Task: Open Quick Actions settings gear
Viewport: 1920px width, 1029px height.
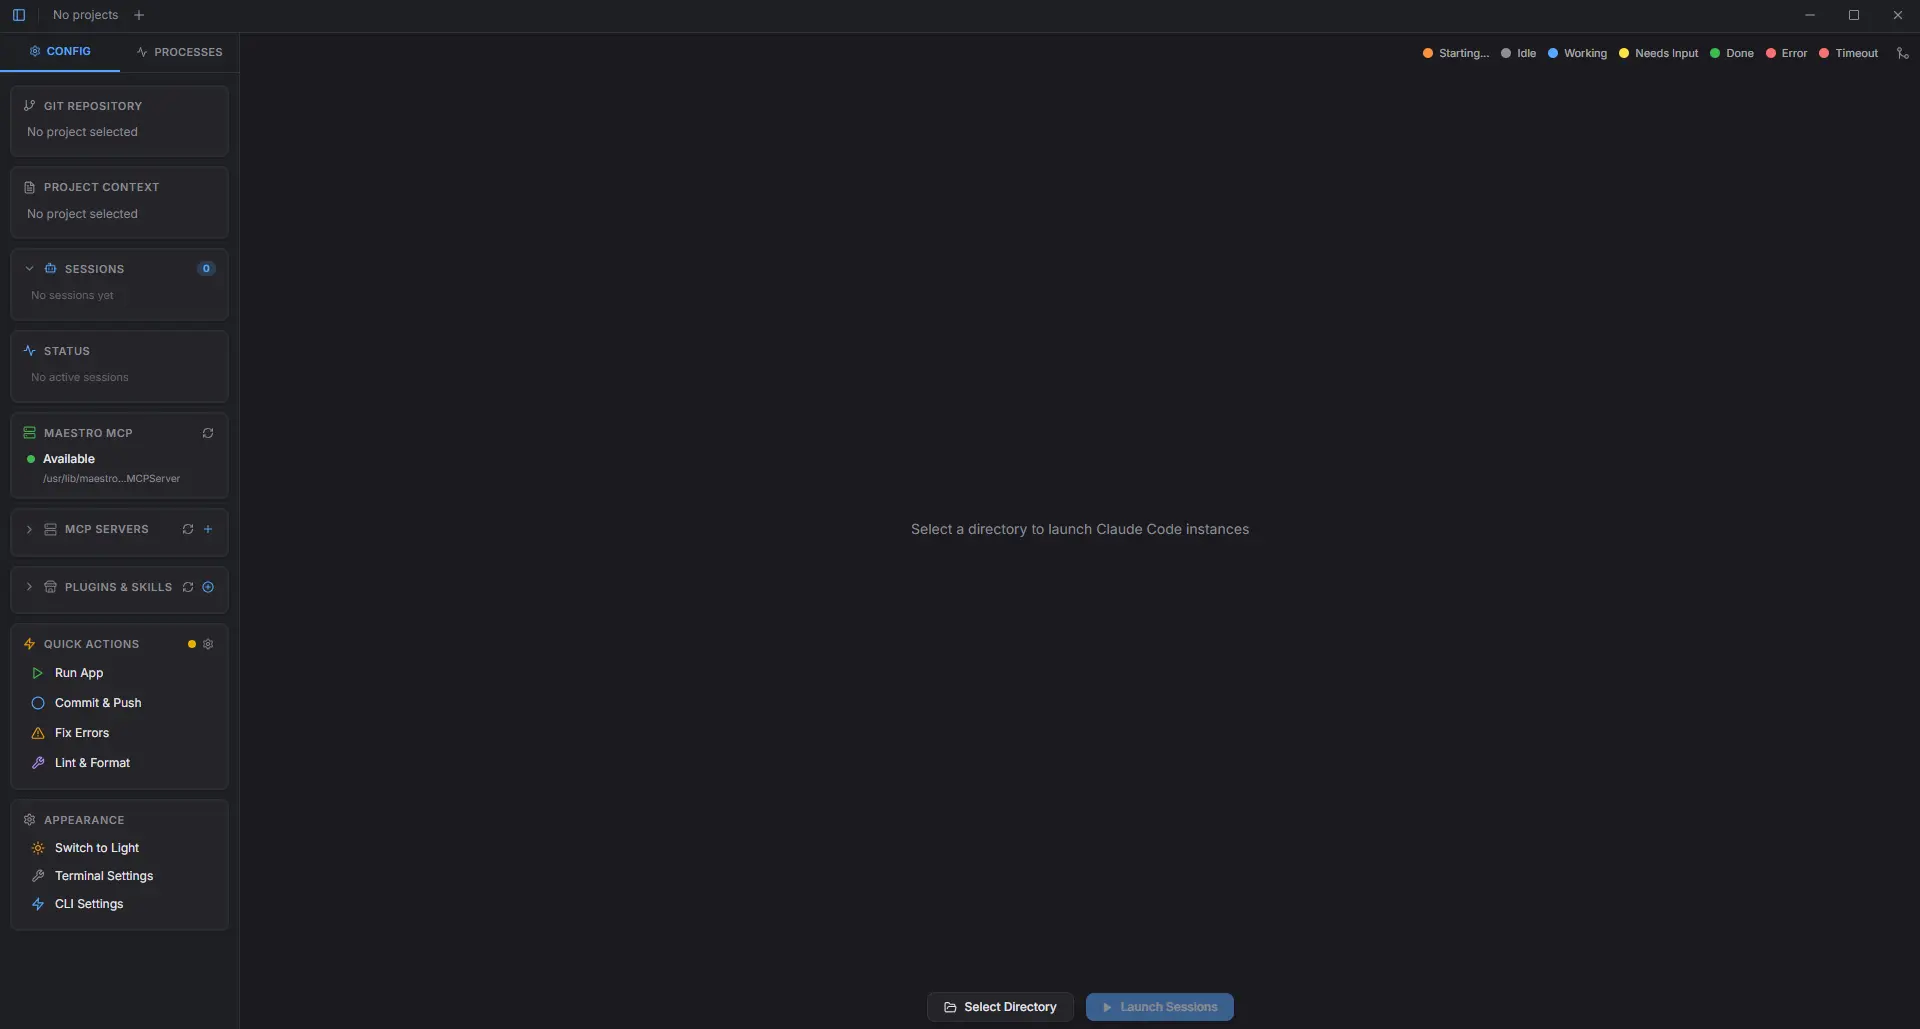Action: coord(208,644)
